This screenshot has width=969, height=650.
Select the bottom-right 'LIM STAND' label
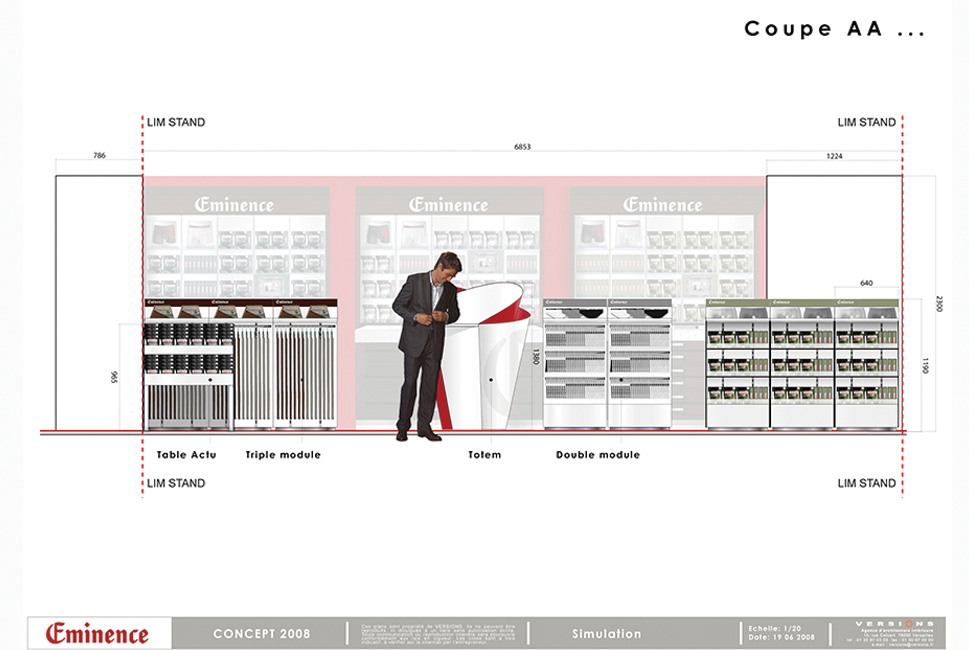coord(866,483)
